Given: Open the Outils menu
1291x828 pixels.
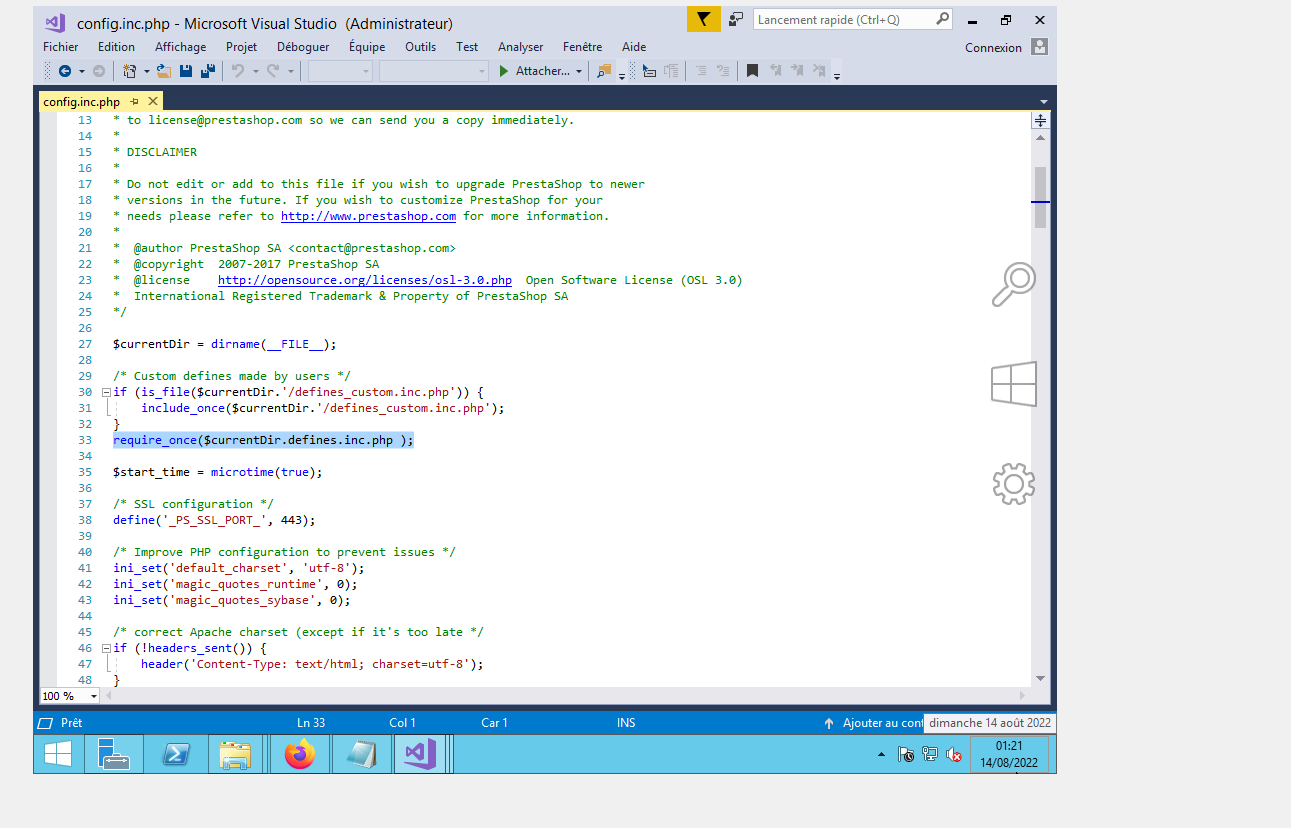Looking at the screenshot, I should 421,47.
